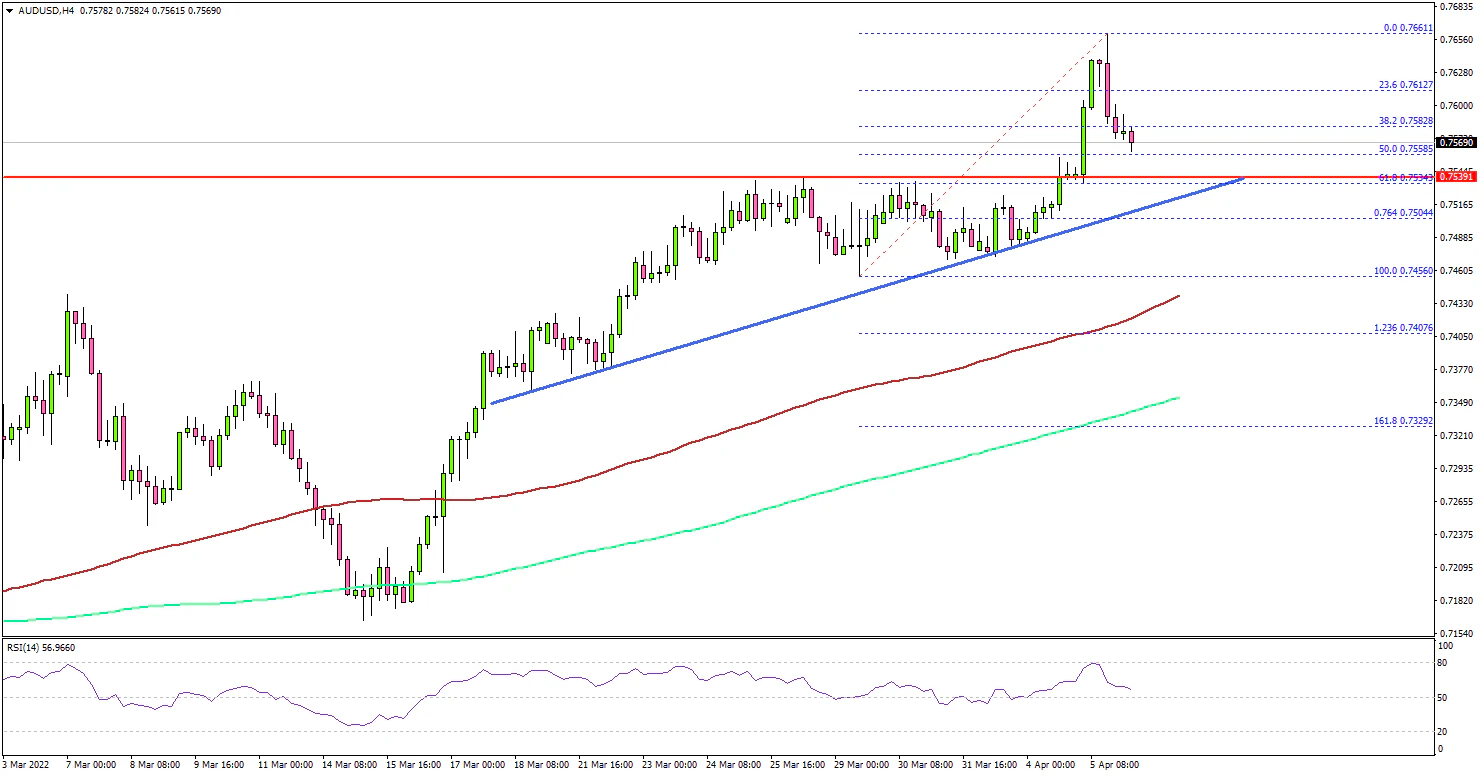The width and height of the screenshot is (1480, 776).
Task: Click the 17 Mar 00:00 time axis label
Action: (x=479, y=765)
